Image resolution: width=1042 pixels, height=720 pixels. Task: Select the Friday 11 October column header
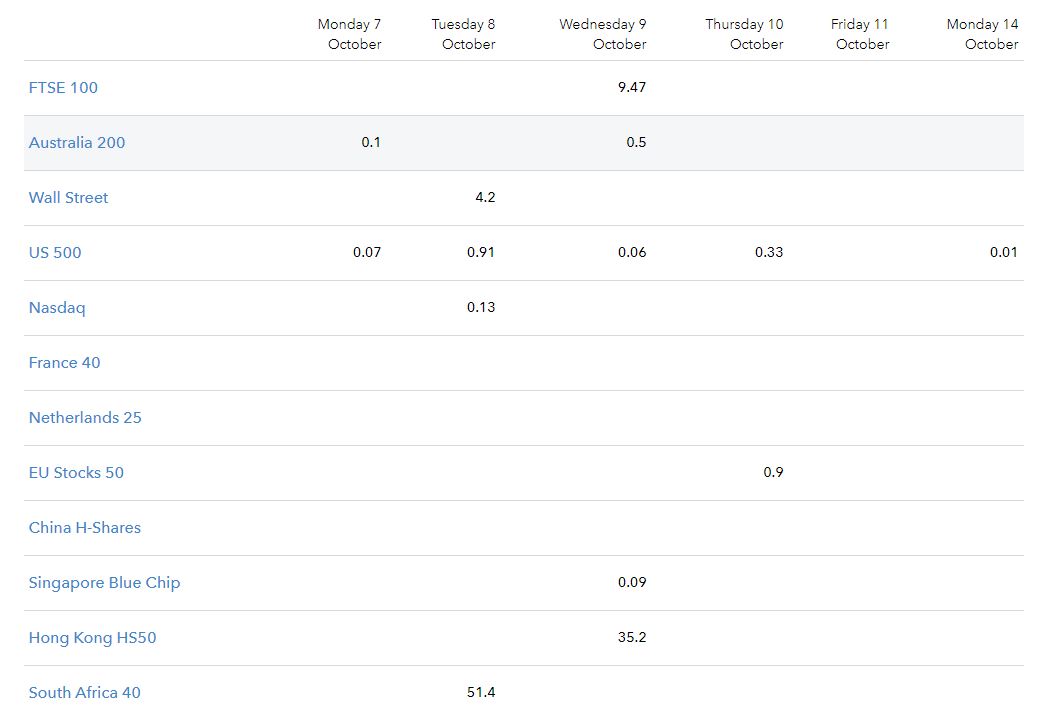pos(860,34)
